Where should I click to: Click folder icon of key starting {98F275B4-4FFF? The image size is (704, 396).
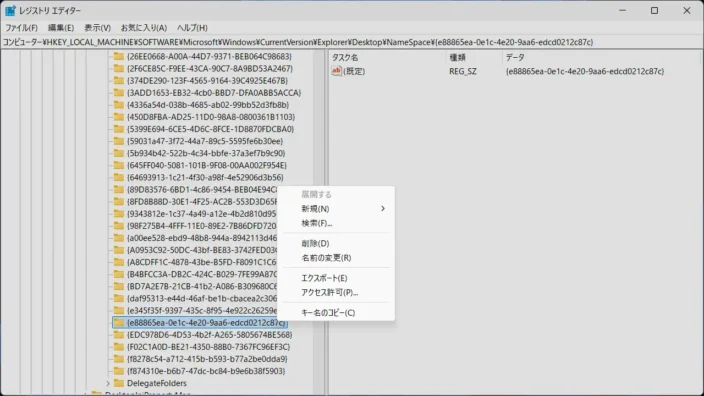119,226
